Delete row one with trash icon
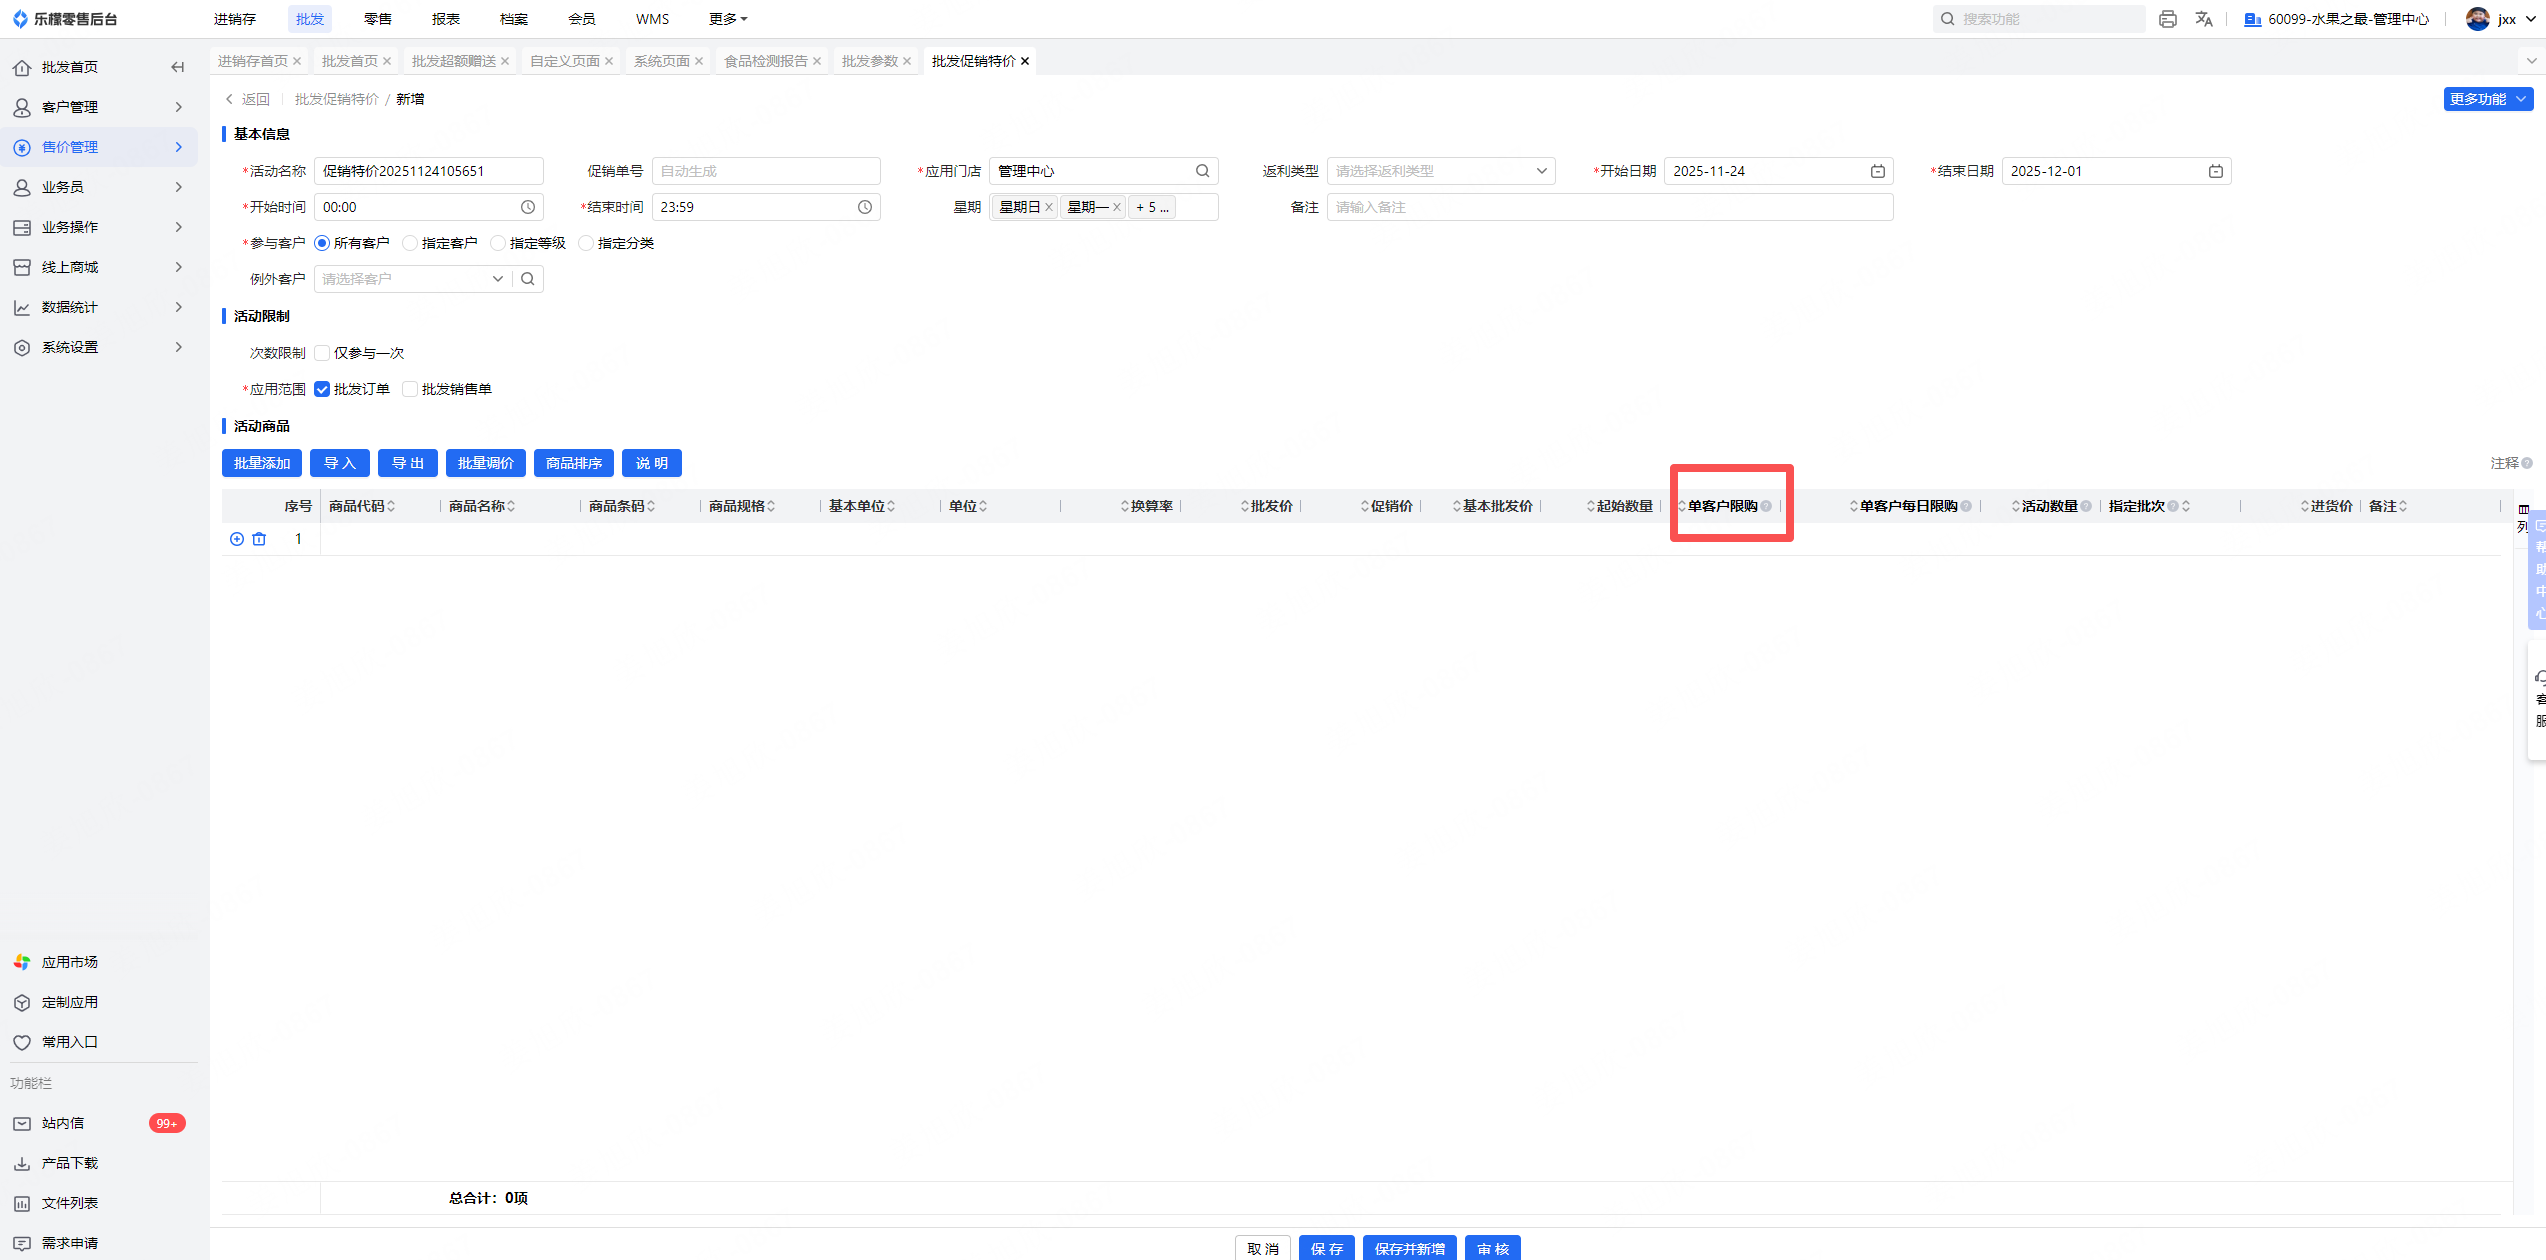Image resolution: width=2546 pixels, height=1260 pixels. [x=259, y=539]
